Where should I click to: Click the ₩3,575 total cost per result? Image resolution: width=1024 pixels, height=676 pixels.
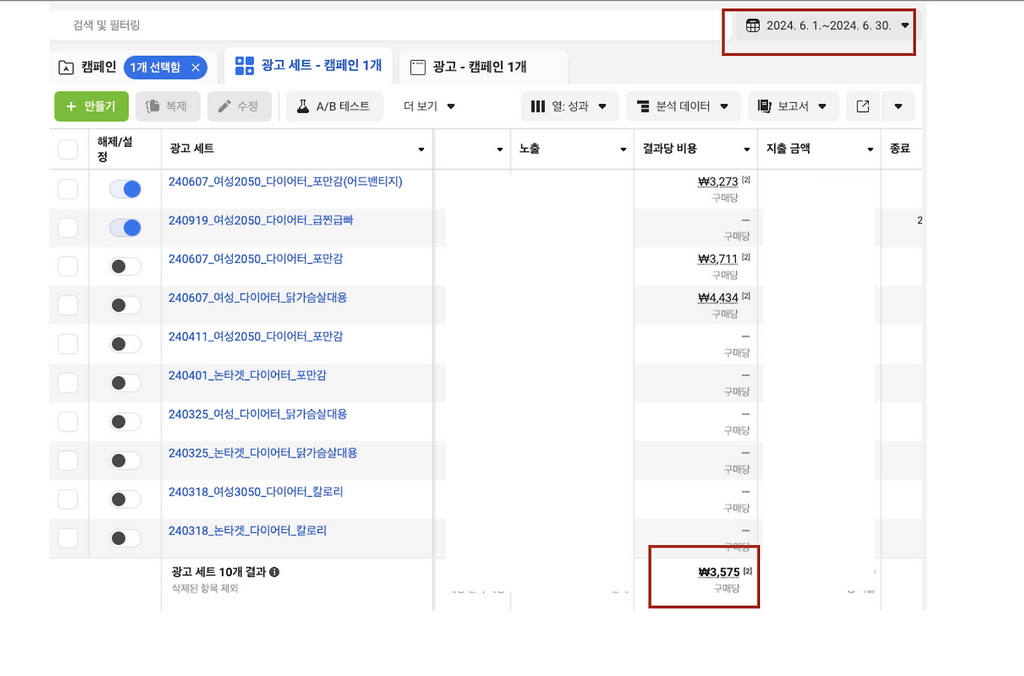click(x=719, y=572)
